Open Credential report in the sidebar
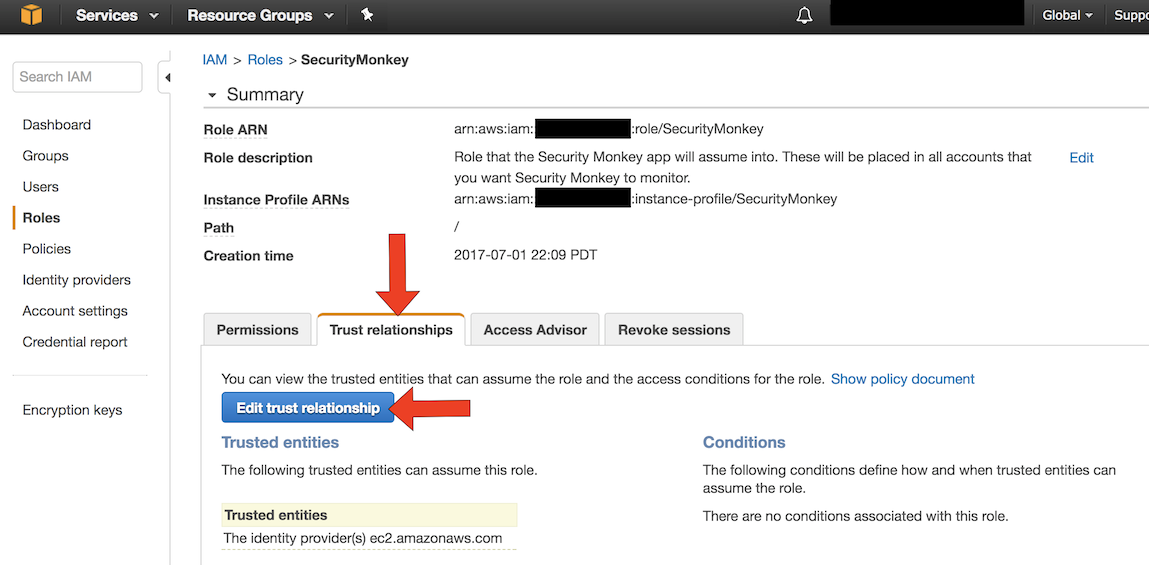 (75, 342)
